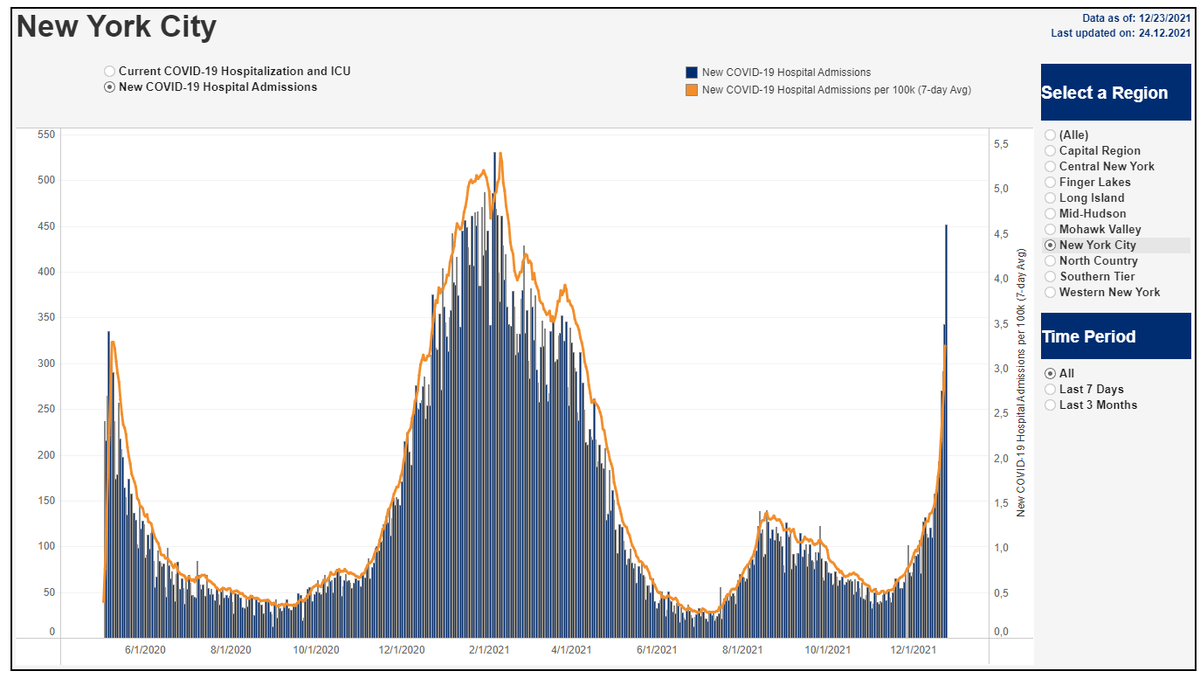The width and height of the screenshot is (1200, 678).
Task: Choose Mid-Hudson in region list
Action: tap(1049, 214)
